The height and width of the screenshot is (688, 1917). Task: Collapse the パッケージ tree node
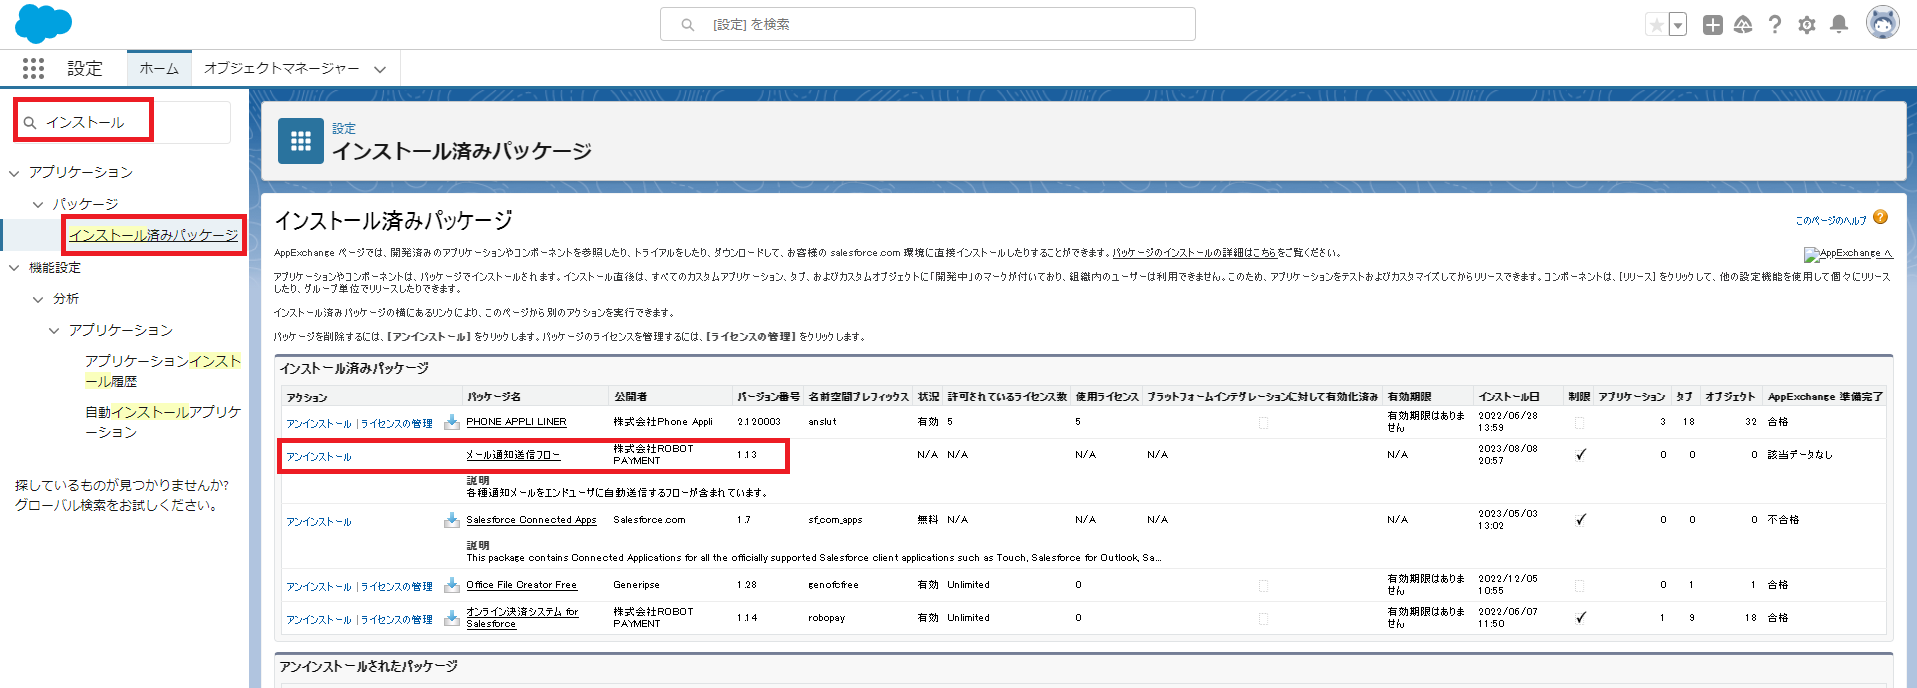[x=38, y=204]
